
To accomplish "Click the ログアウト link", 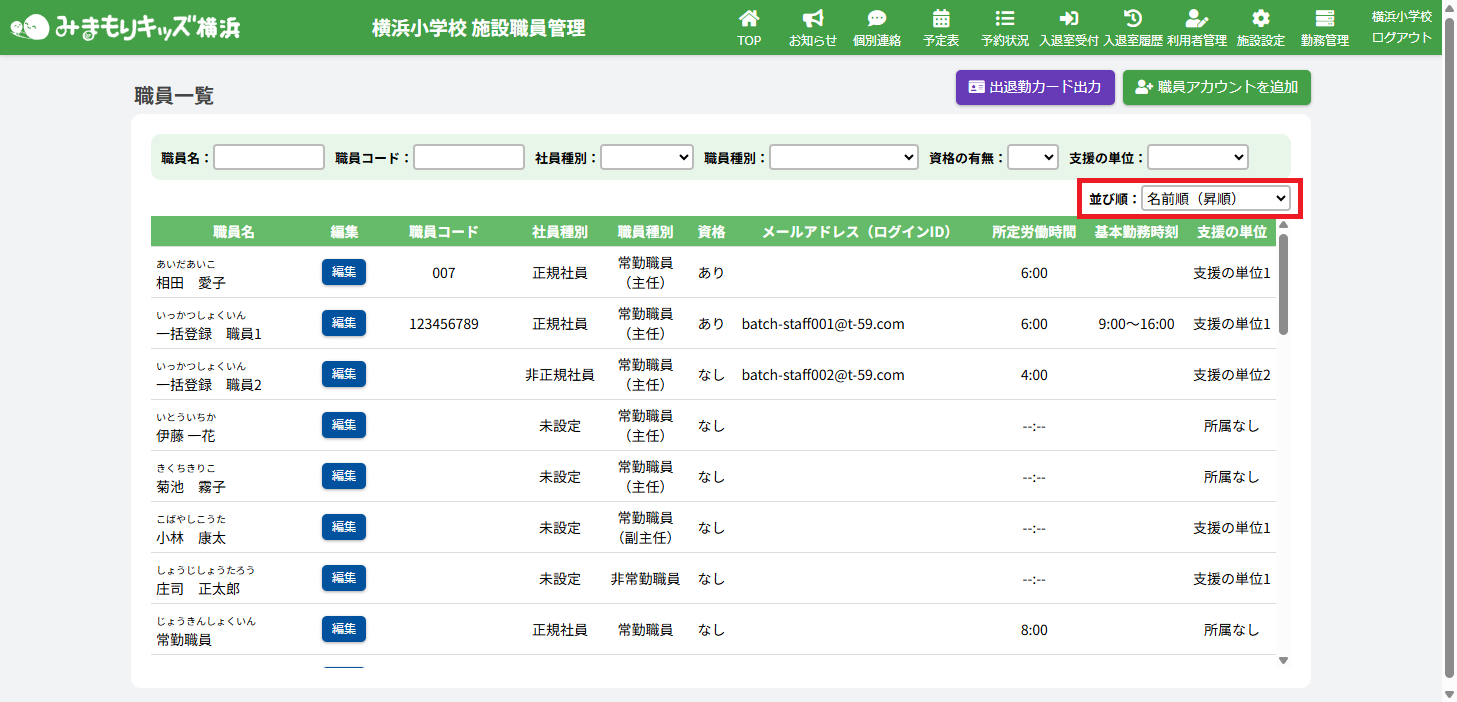I will point(1401,38).
